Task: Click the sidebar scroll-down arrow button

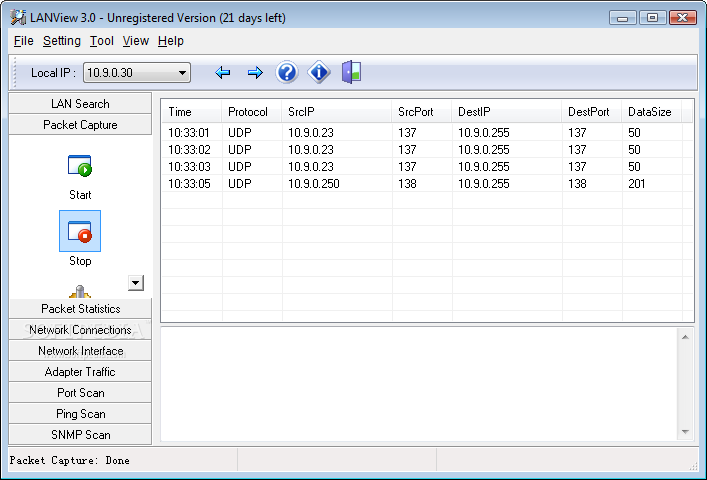Action: (136, 283)
